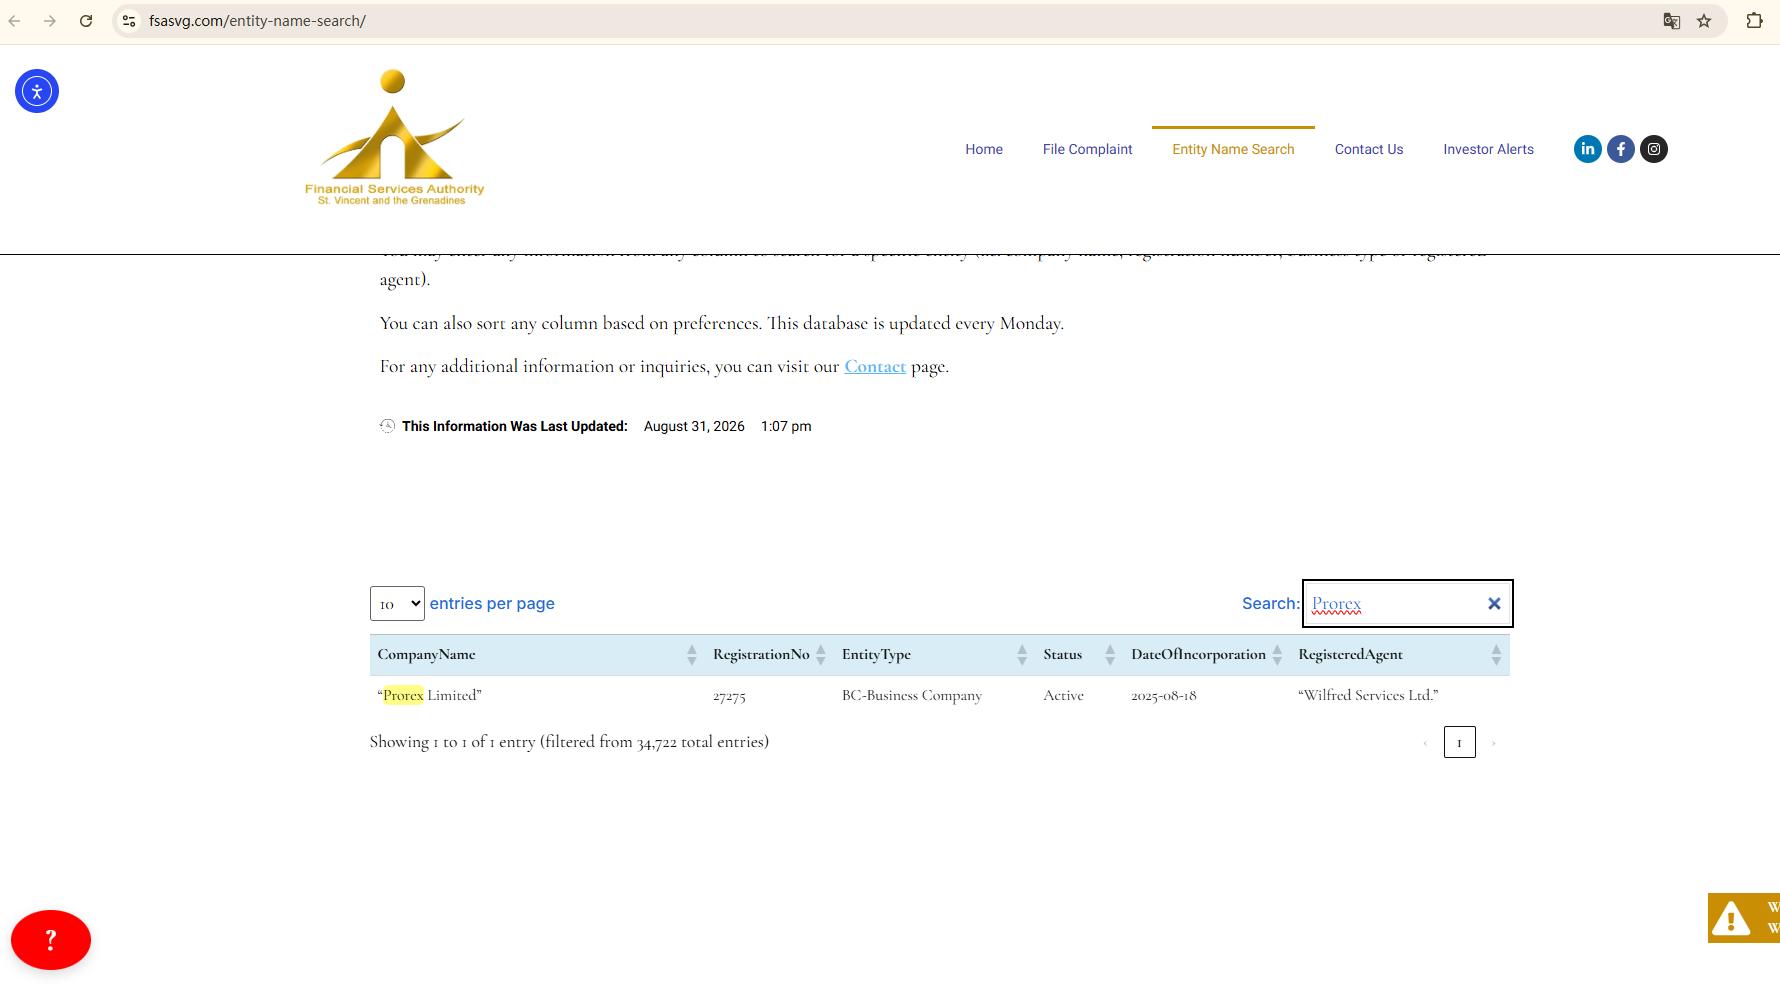This screenshot has height=985, width=1780.
Task: Reload the page with the refresh icon
Action: click(86, 21)
